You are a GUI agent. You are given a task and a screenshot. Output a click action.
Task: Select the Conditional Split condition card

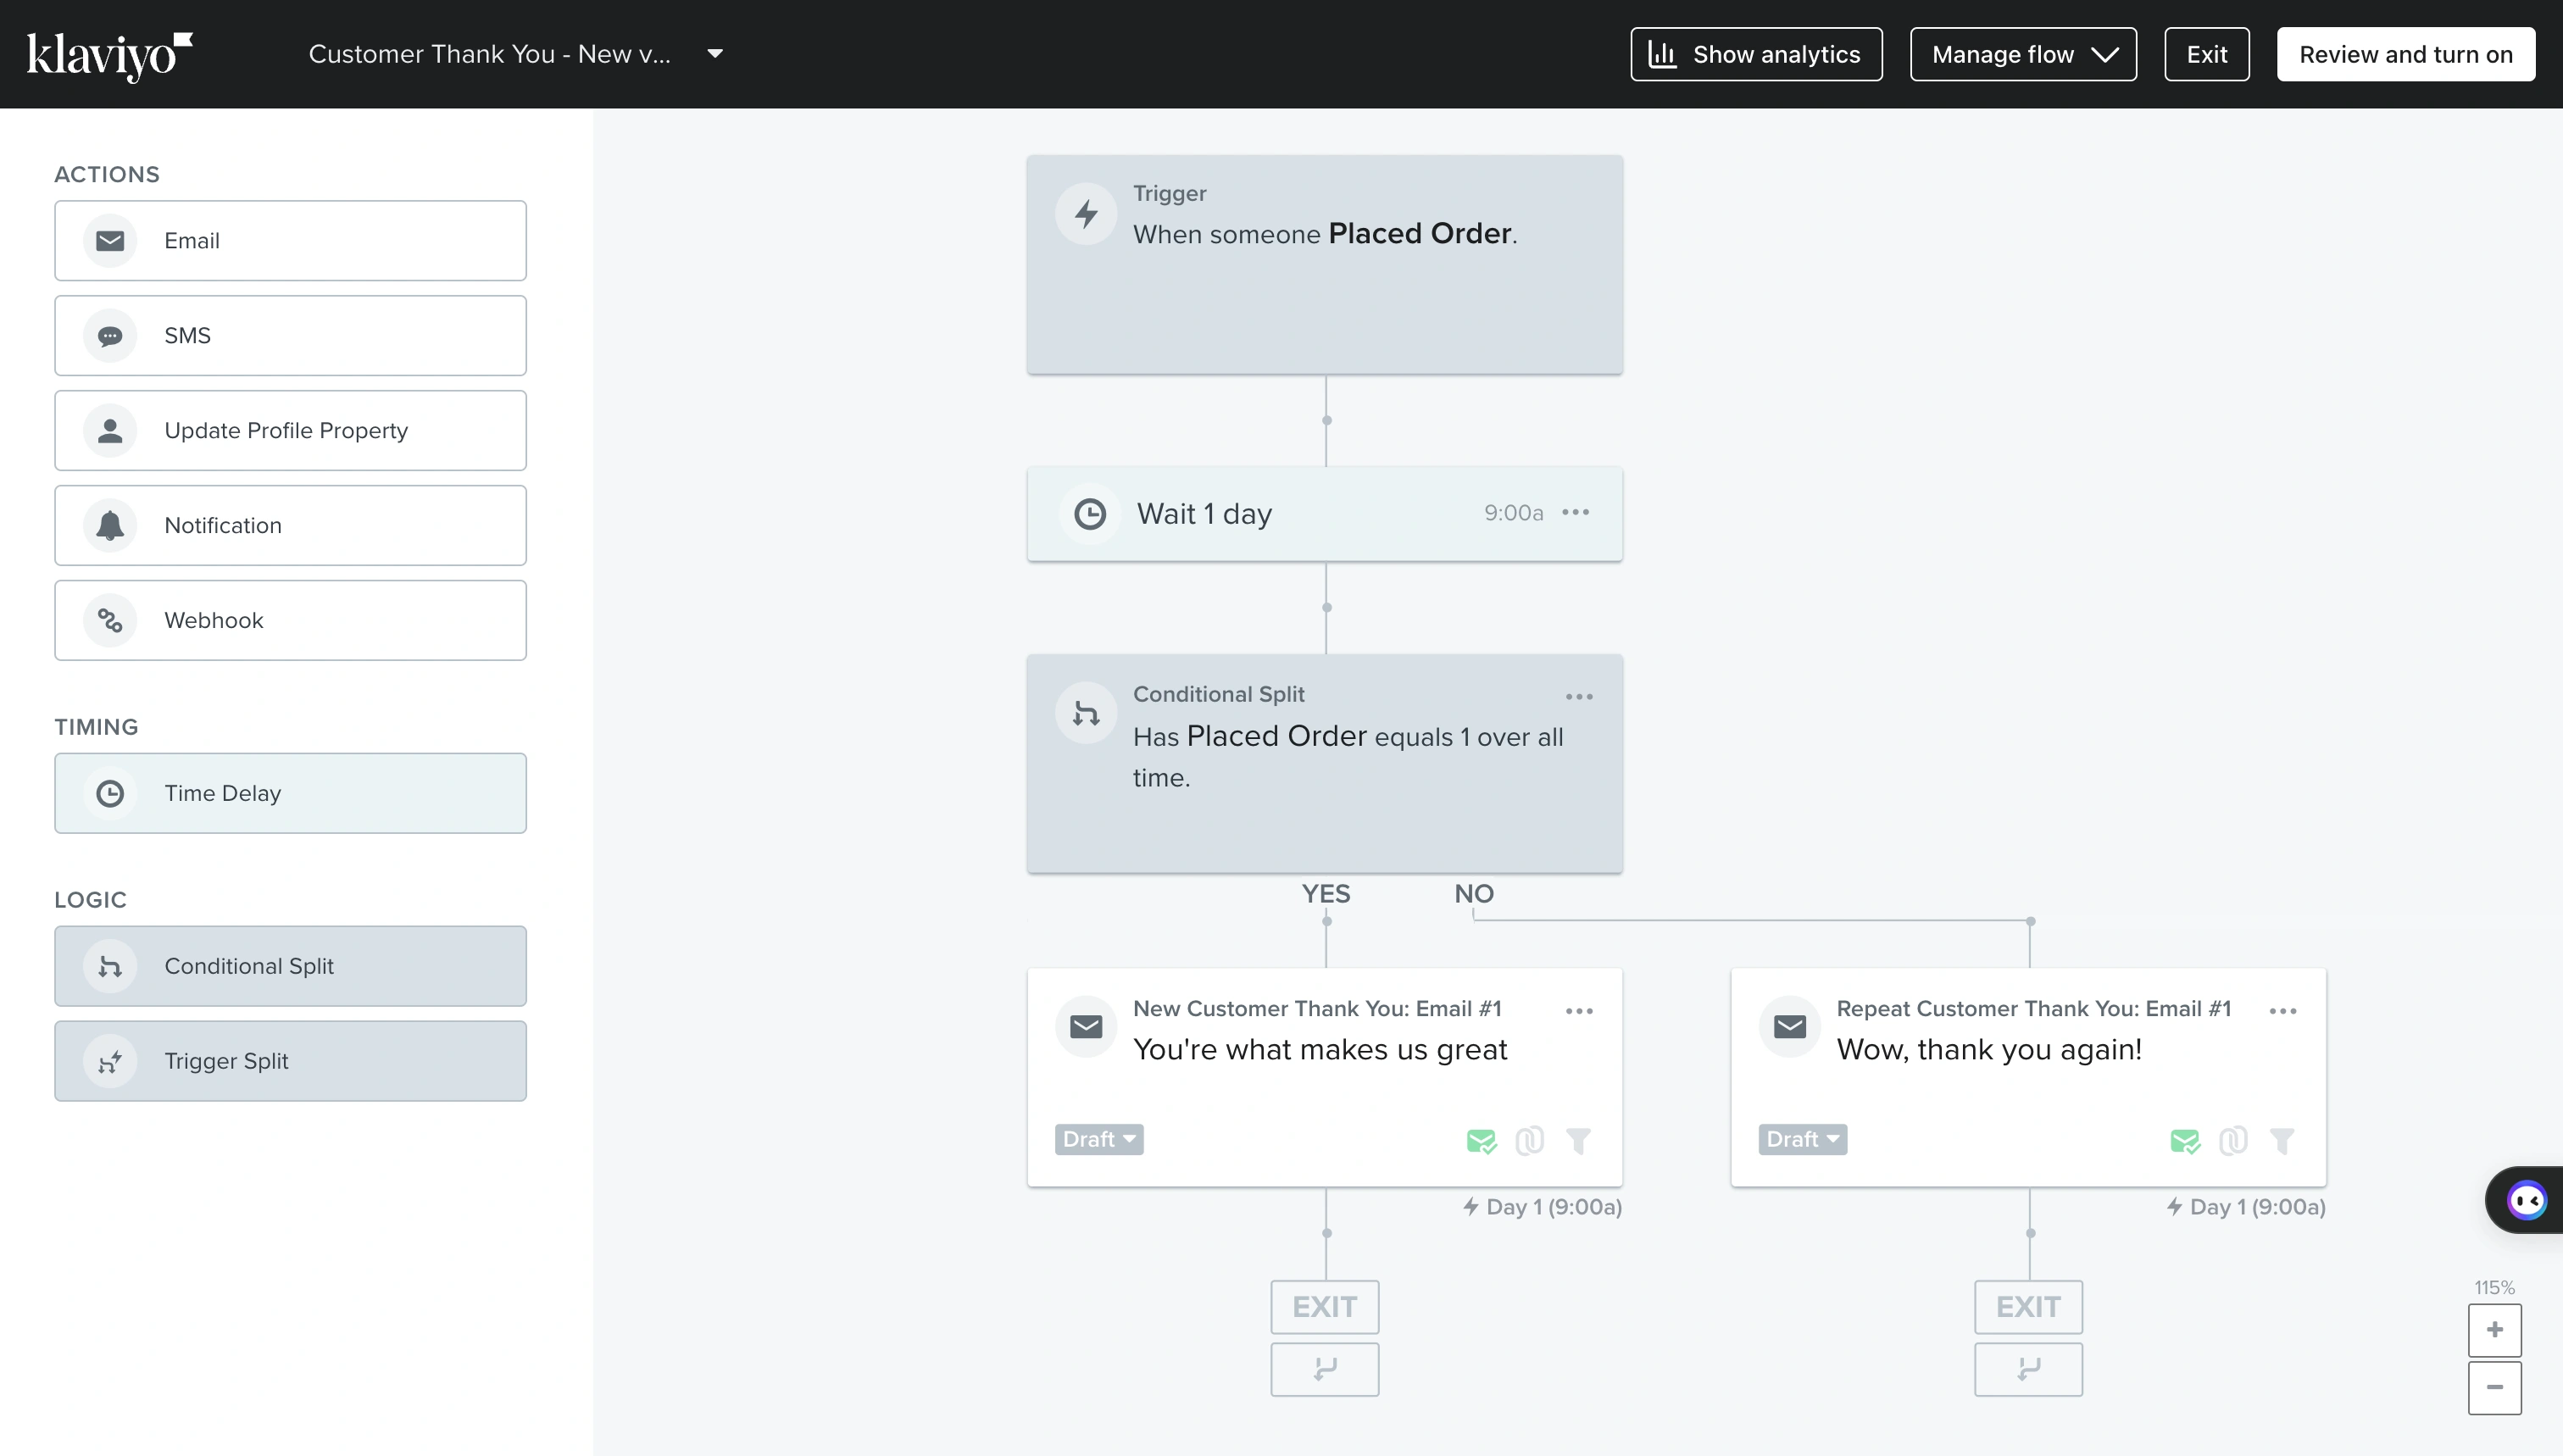(x=1324, y=765)
